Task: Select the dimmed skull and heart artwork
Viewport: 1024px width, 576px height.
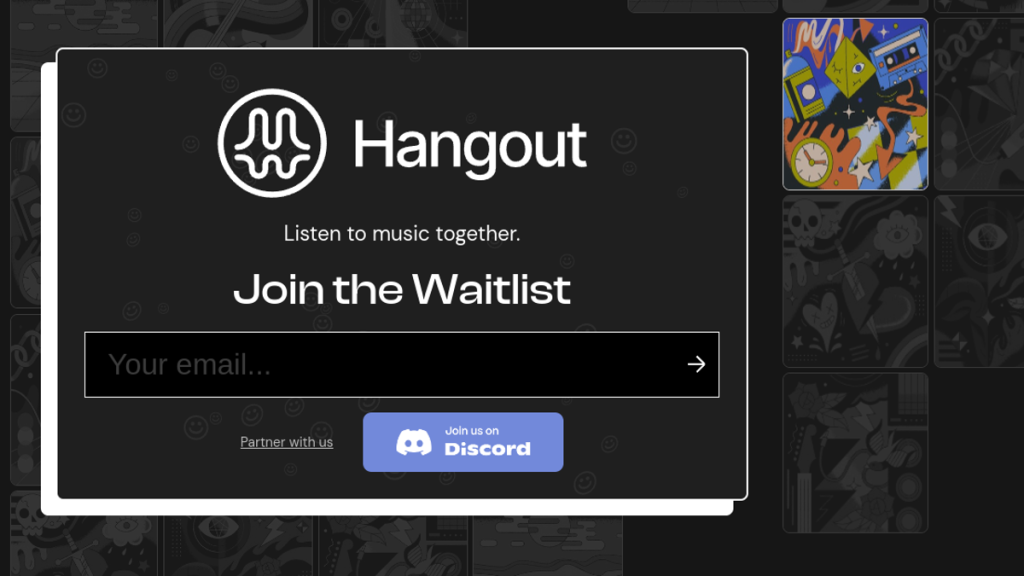Action: pyautogui.click(x=856, y=281)
